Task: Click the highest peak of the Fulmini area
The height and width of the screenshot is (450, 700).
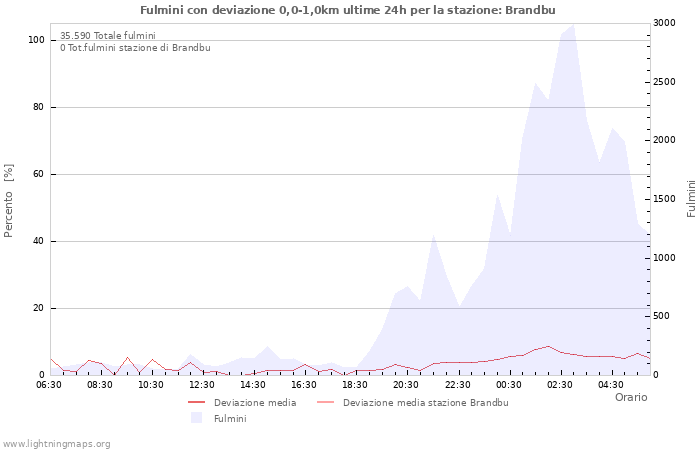Action: tap(573, 26)
